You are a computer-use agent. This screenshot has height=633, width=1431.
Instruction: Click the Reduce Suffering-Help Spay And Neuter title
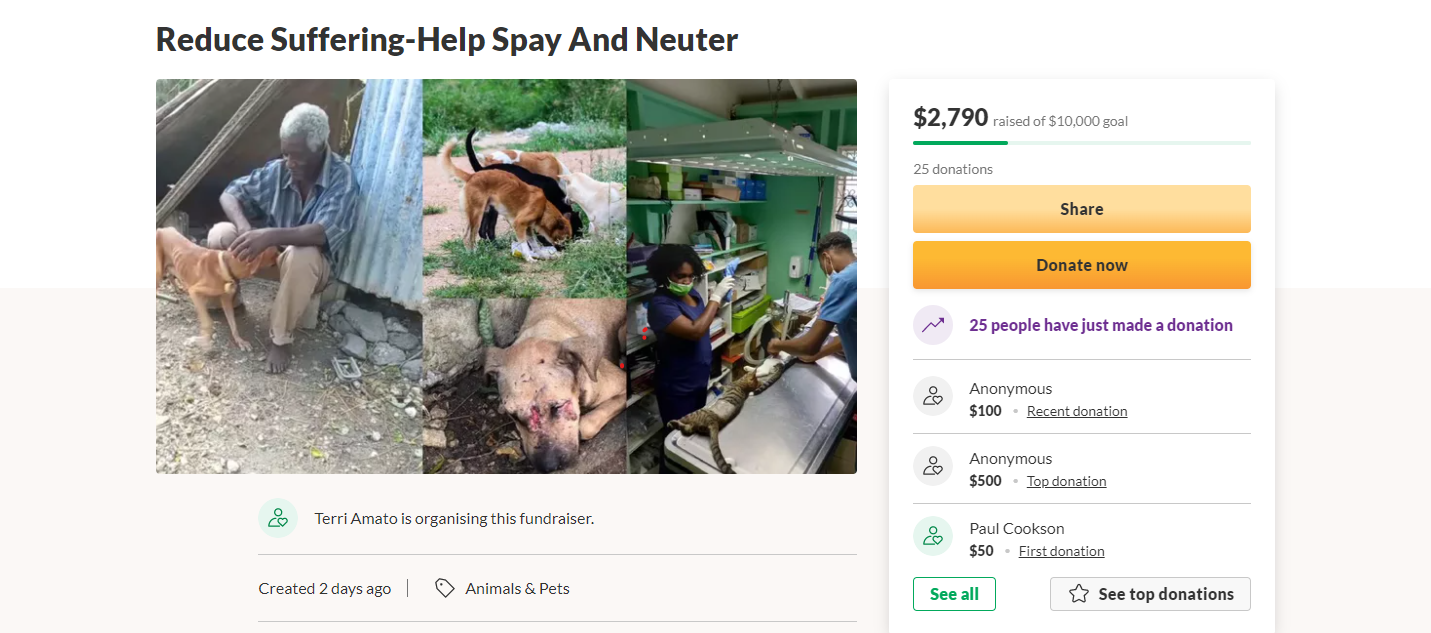(x=447, y=39)
